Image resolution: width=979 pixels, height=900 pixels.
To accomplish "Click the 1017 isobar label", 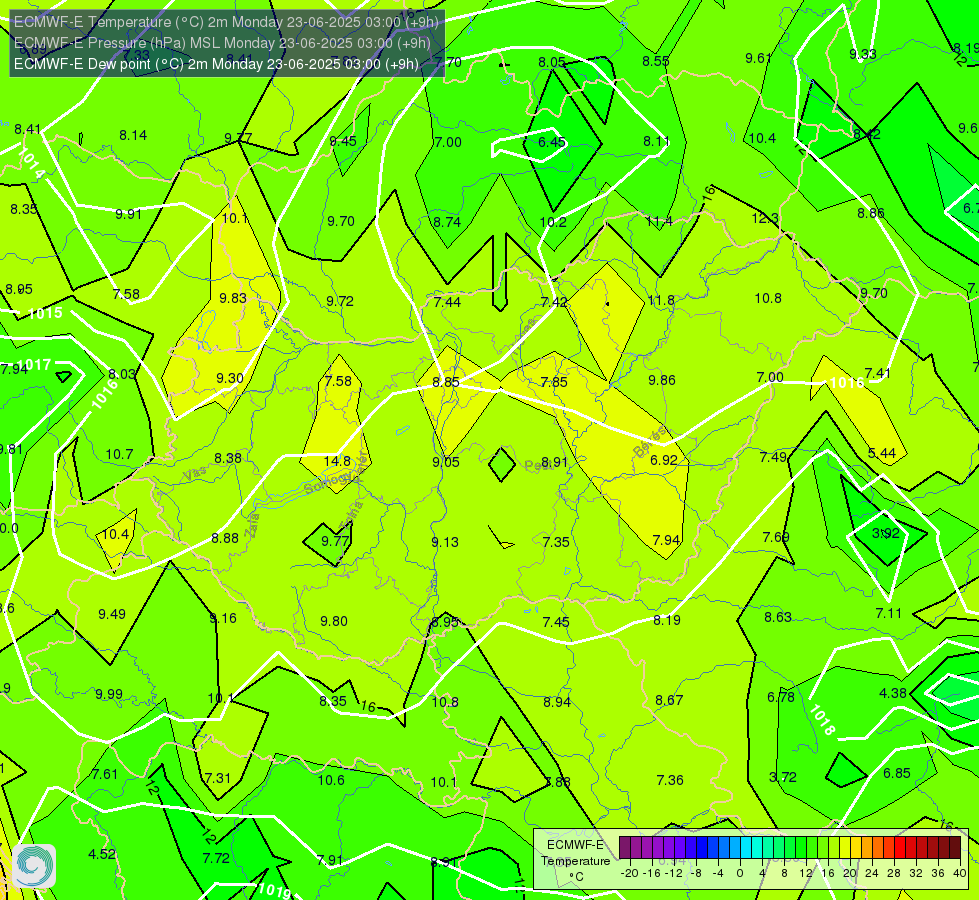I will (34, 365).
